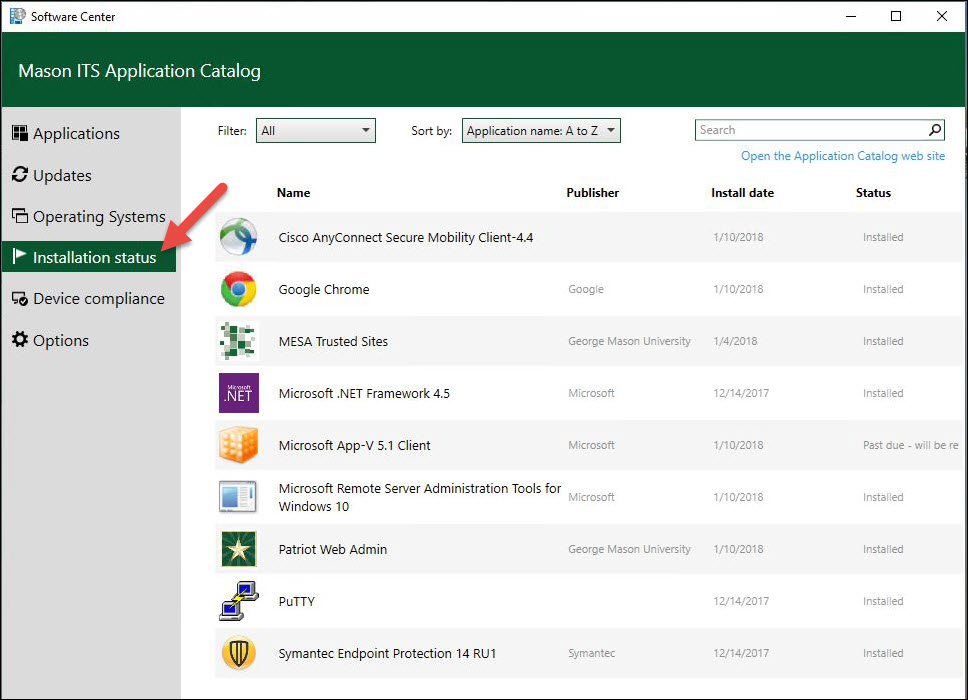Open the Device compliance section
Image resolution: width=968 pixels, height=700 pixels.
click(x=98, y=299)
